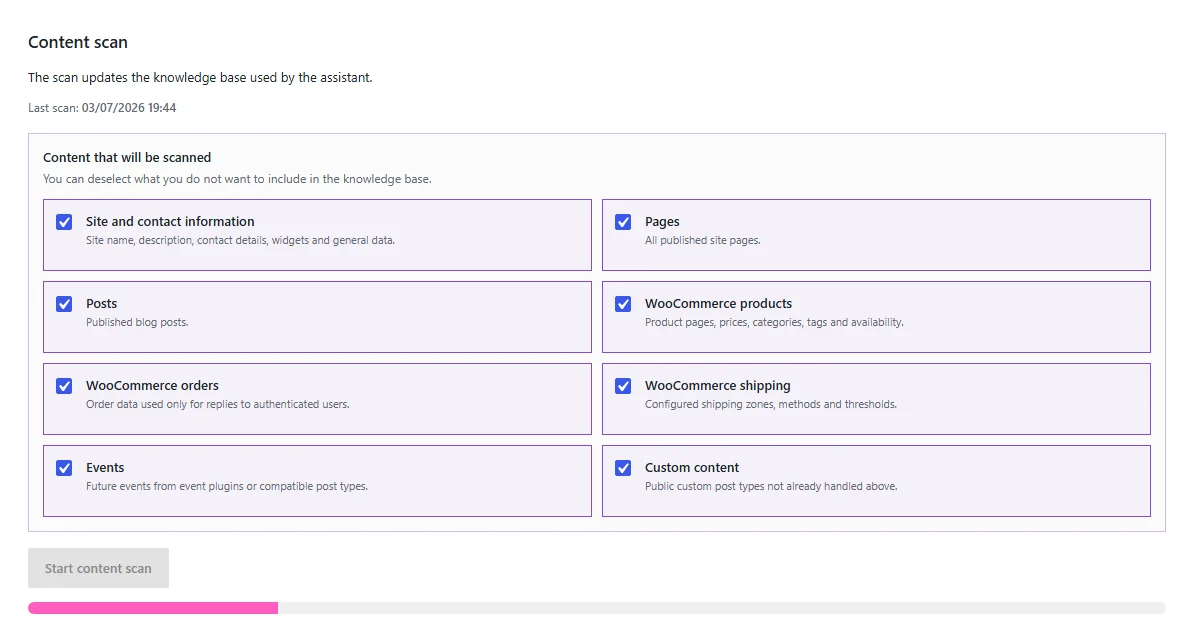Toggle the Pages checkbox
The image size is (1189, 641).
pos(623,222)
